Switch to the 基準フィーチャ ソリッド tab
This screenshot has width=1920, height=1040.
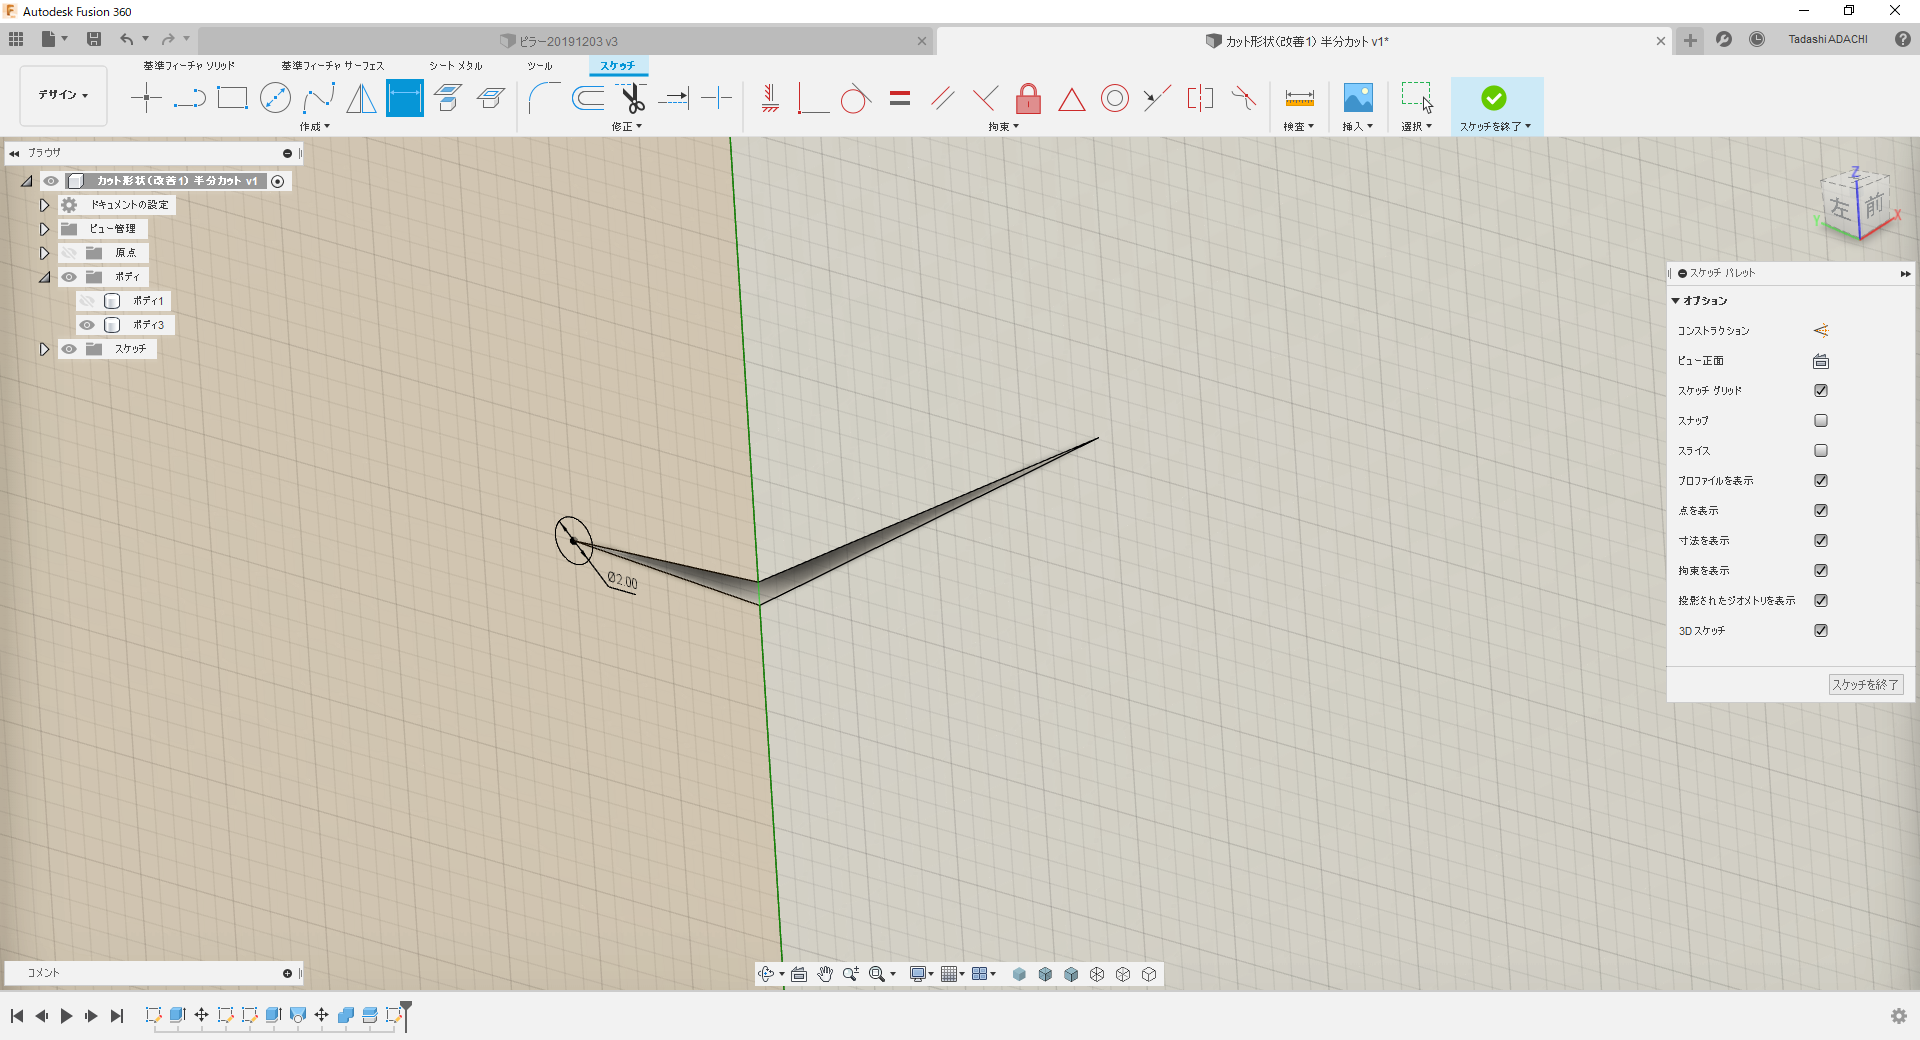click(189, 66)
